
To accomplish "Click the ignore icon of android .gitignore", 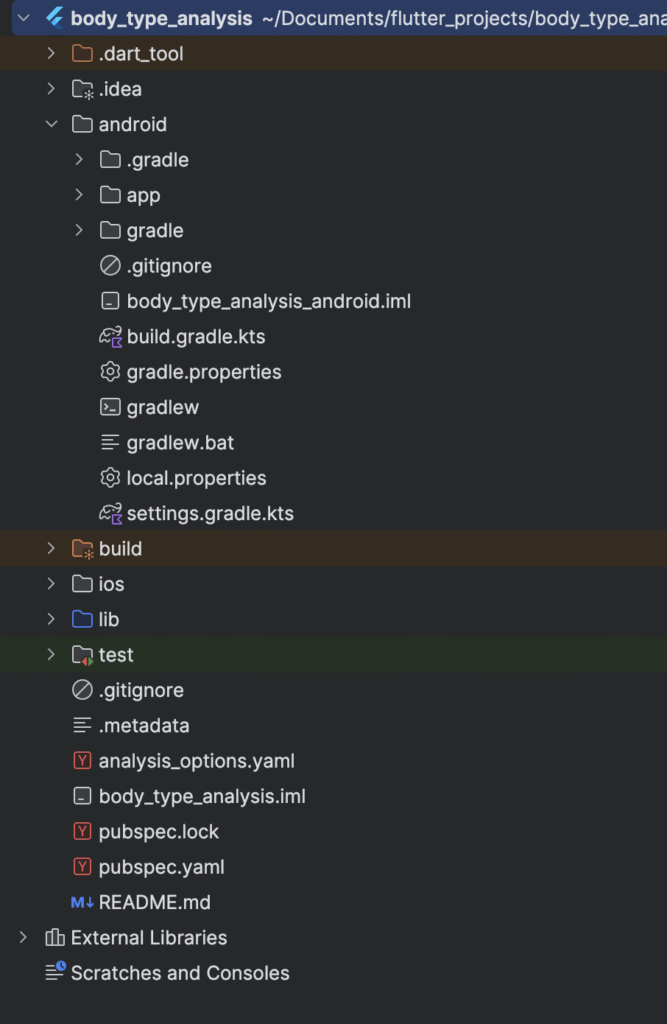I will coord(110,266).
